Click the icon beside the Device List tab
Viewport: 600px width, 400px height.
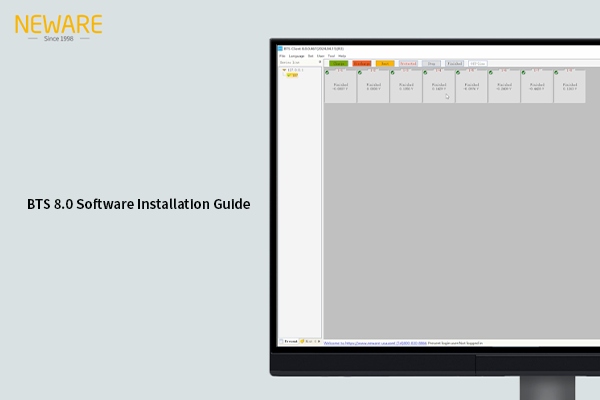point(303,342)
